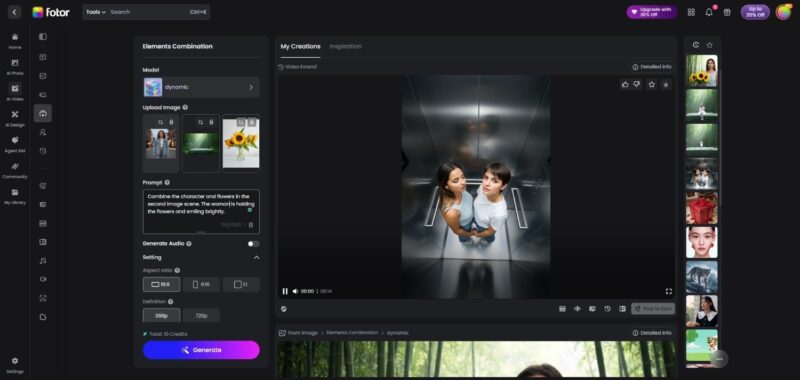Switch to My Creations tab
Image resolution: width=800 pixels, height=380 pixels.
[301, 46]
